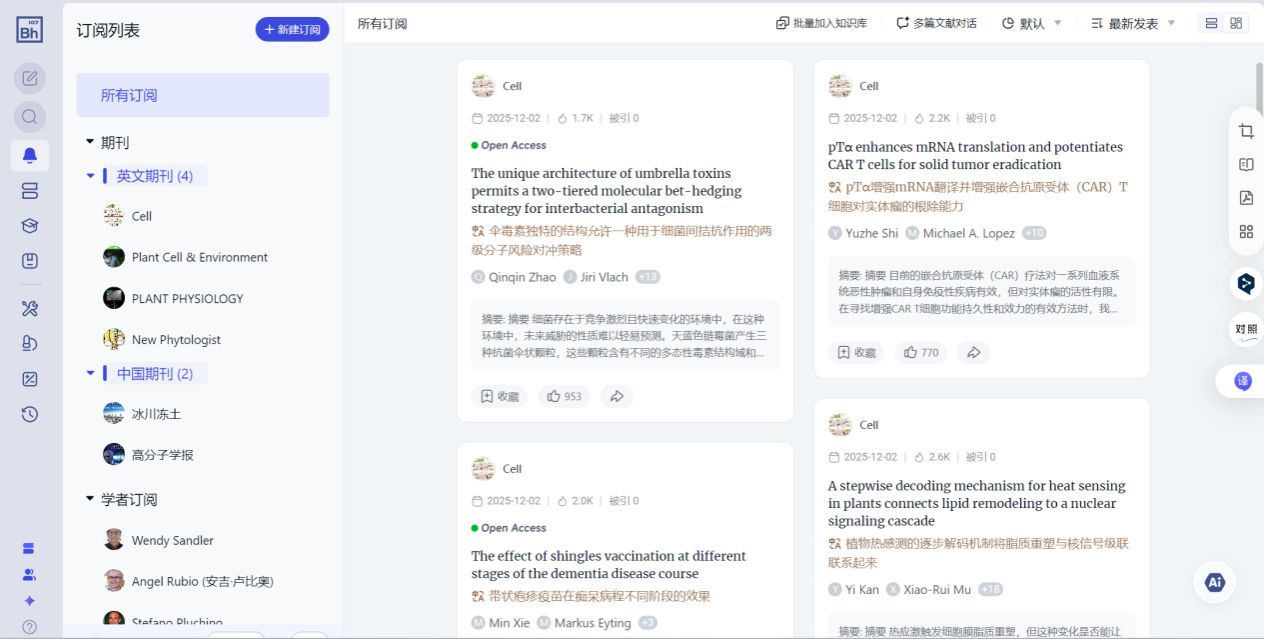1264x639 pixels.
Task: Collapse the 英文期刊 (4) group
Action: (x=91, y=176)
